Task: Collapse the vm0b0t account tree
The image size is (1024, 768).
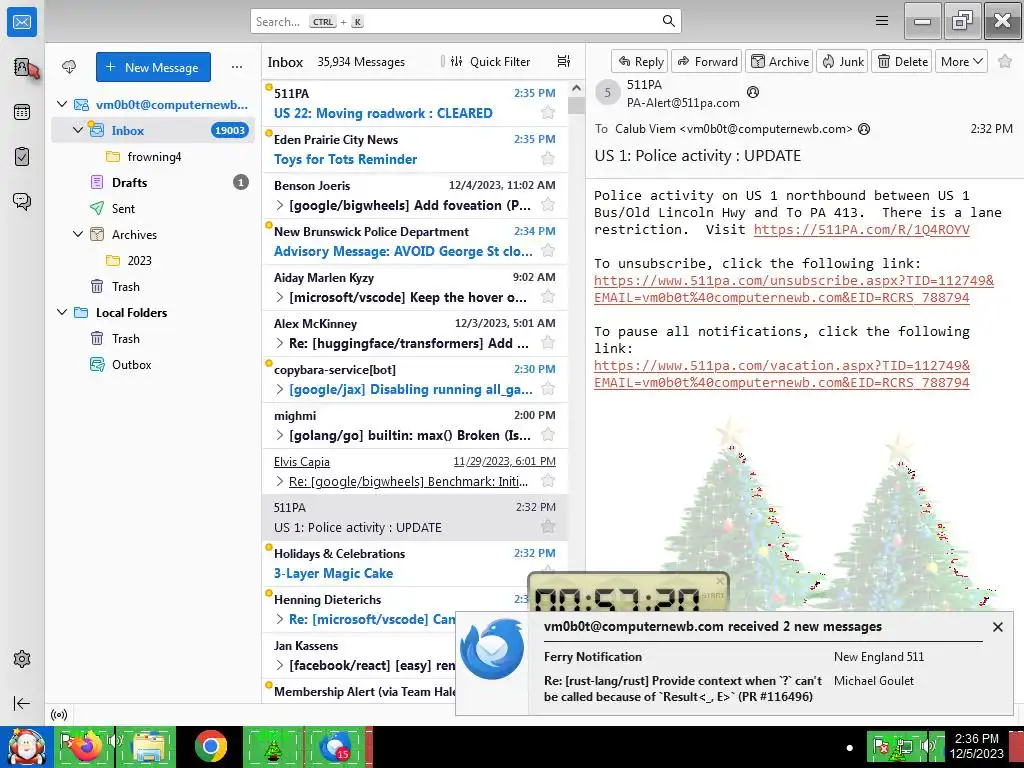Action: coord(62,104)
